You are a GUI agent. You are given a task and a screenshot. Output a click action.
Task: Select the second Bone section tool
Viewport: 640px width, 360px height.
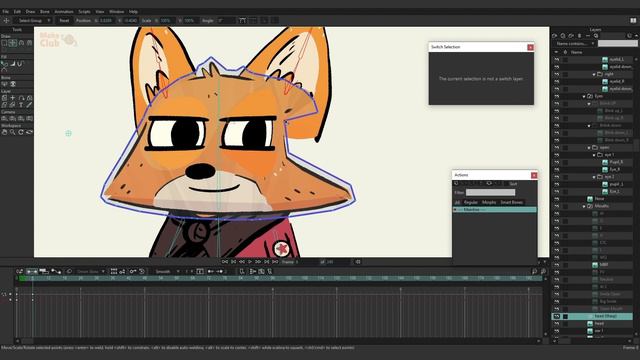(13, 84)
